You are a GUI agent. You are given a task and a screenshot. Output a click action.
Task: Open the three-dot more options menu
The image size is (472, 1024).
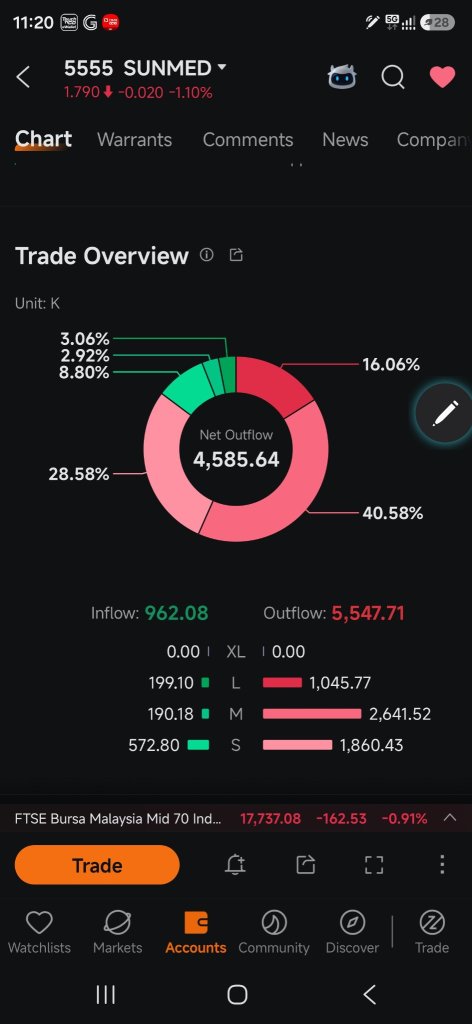pyautogui.click(x=442, y=865)
